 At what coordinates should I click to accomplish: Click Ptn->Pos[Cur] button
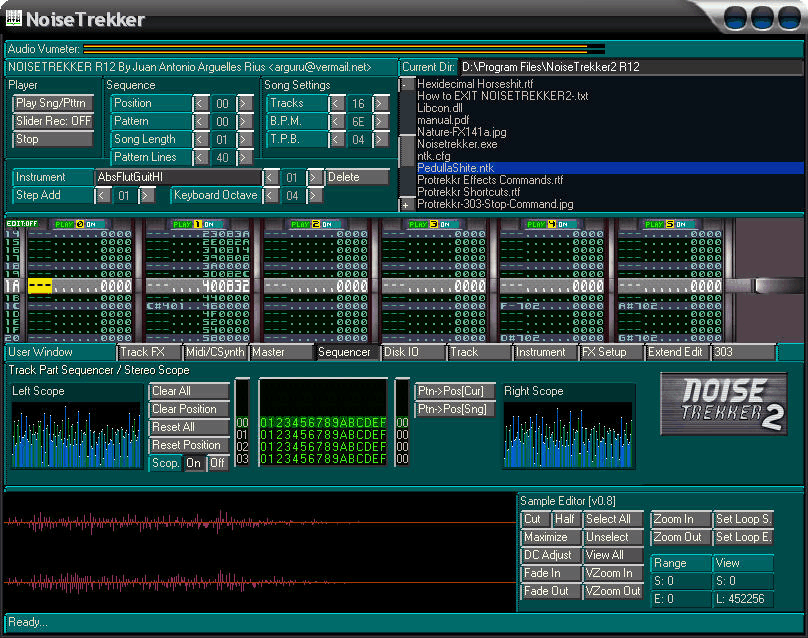click(454, 391)
